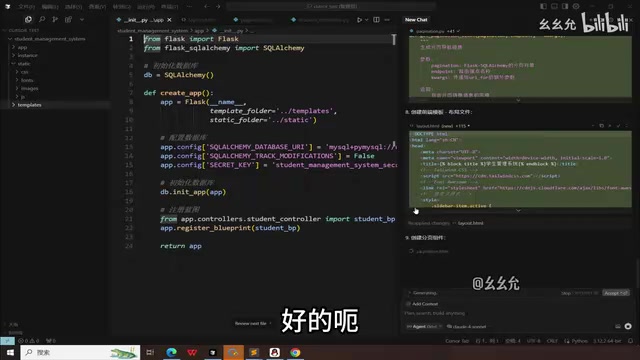Click Accept all changes button
The image size is (640, 360).
[x=616, y=293]
